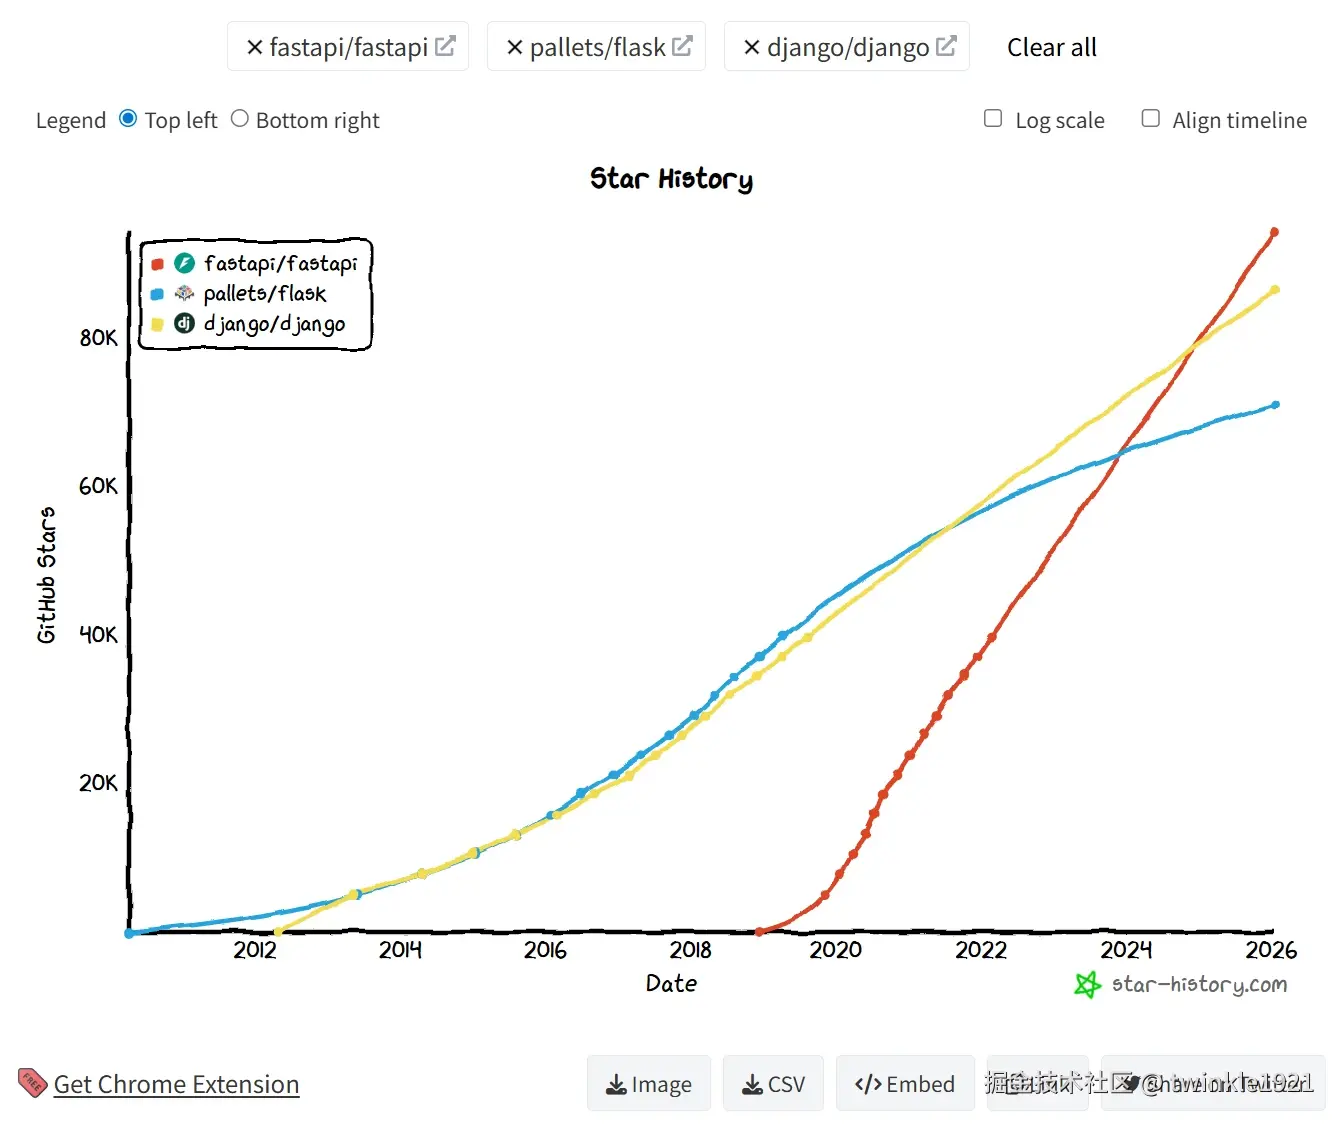The height and width of the screenshot is (1126, 1344).
Task: Click Clear all to remove repos
Action: point(1051,47)
